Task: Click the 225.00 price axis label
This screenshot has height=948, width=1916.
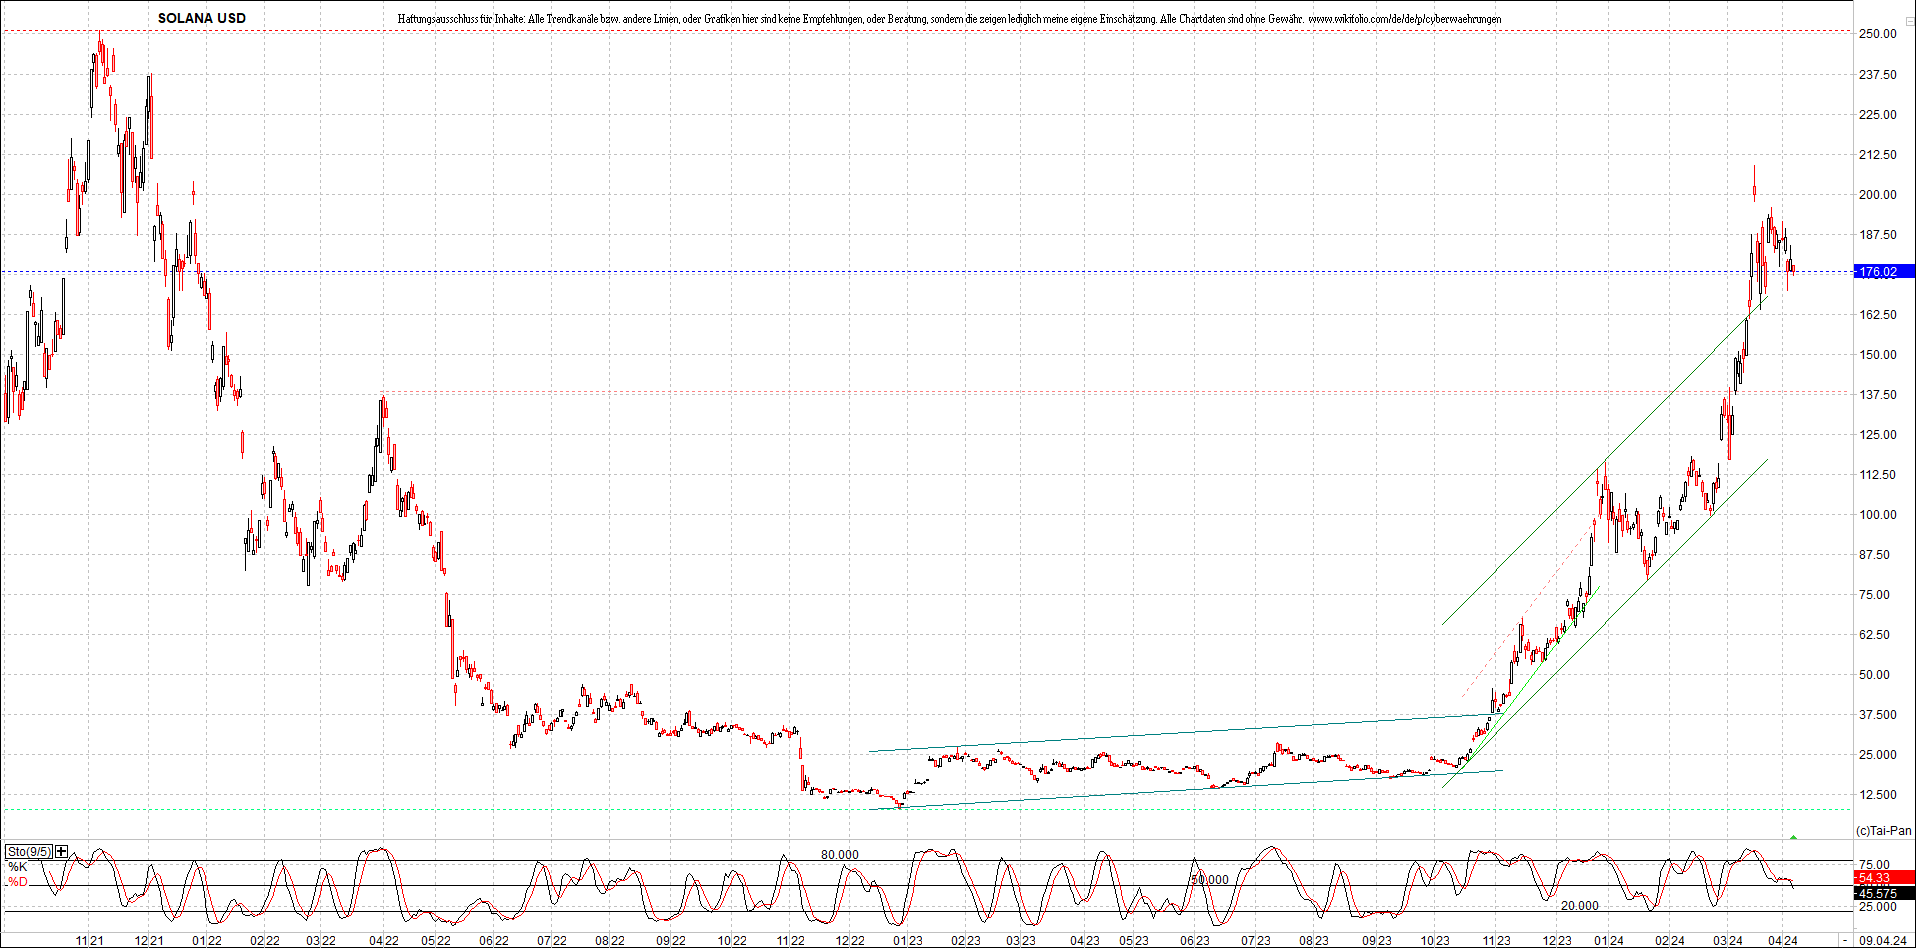Action: click(x=1877, y=115)
